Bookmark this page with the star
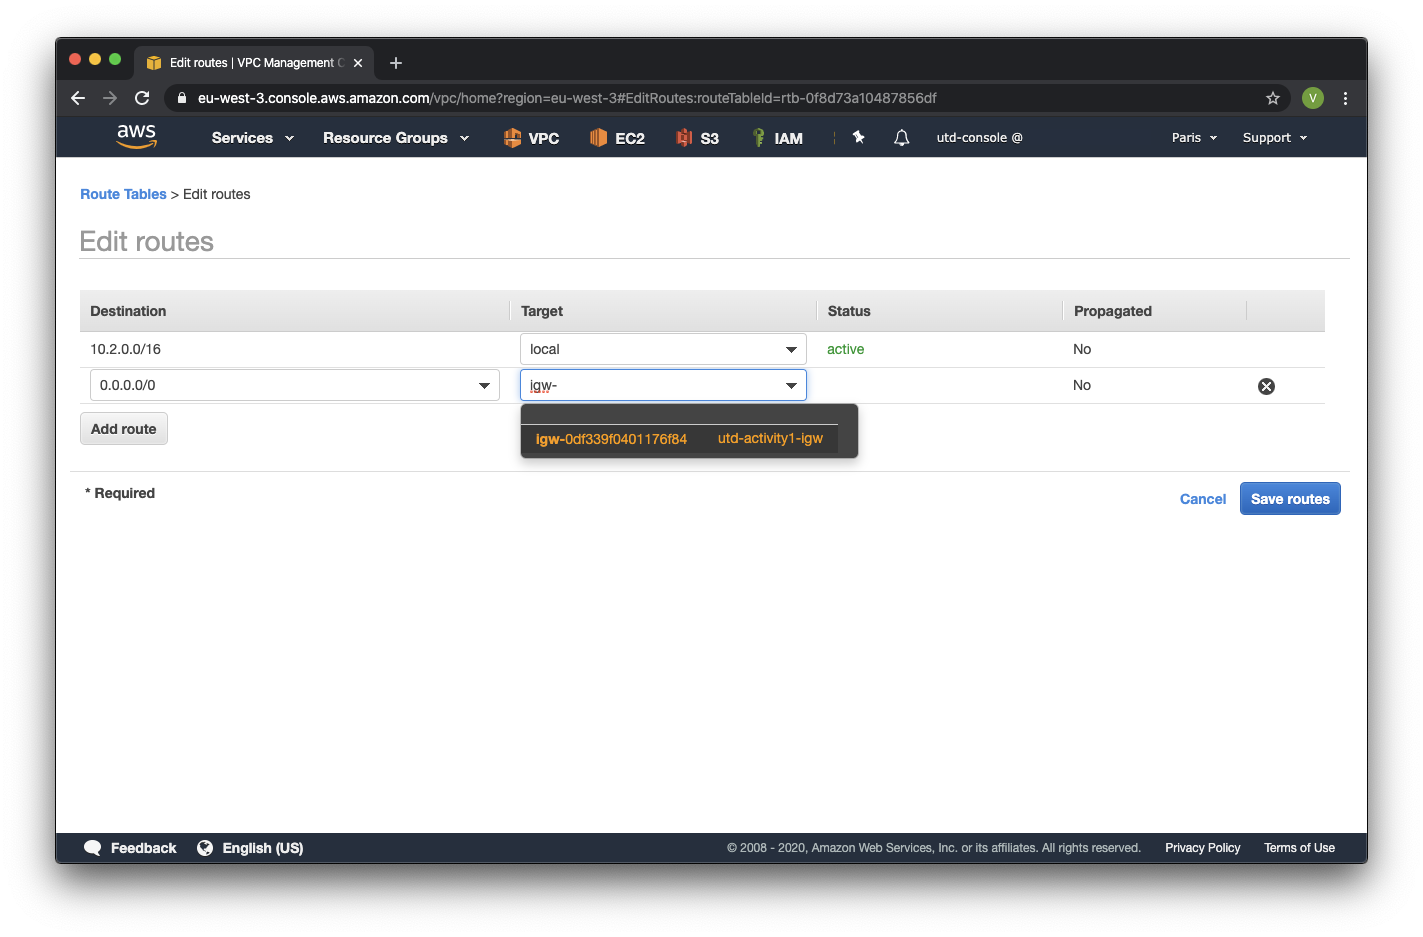 click(1273, 98)
